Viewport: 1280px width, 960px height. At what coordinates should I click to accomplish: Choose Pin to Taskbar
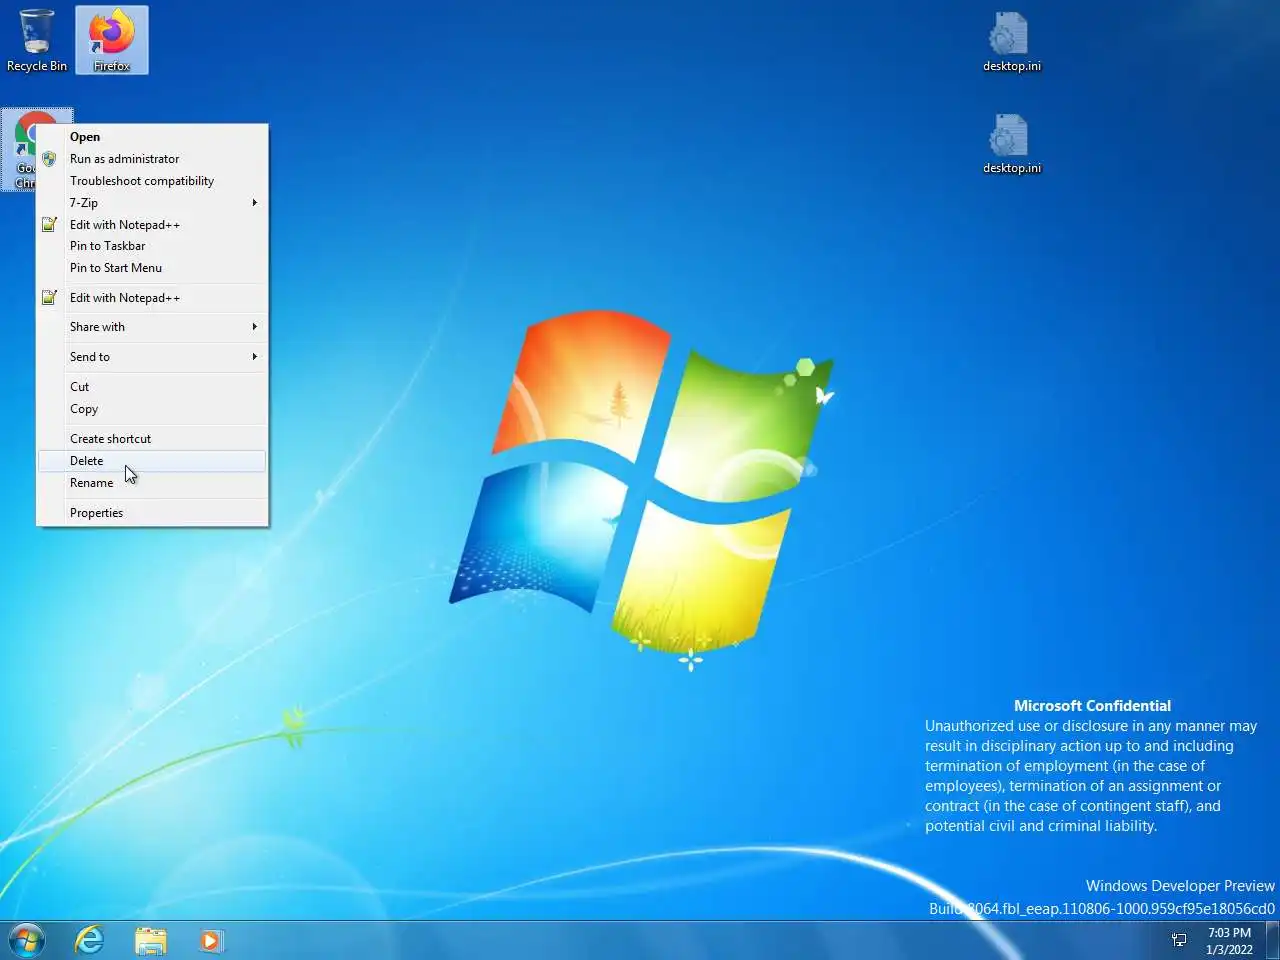click(x=152, y=246)
